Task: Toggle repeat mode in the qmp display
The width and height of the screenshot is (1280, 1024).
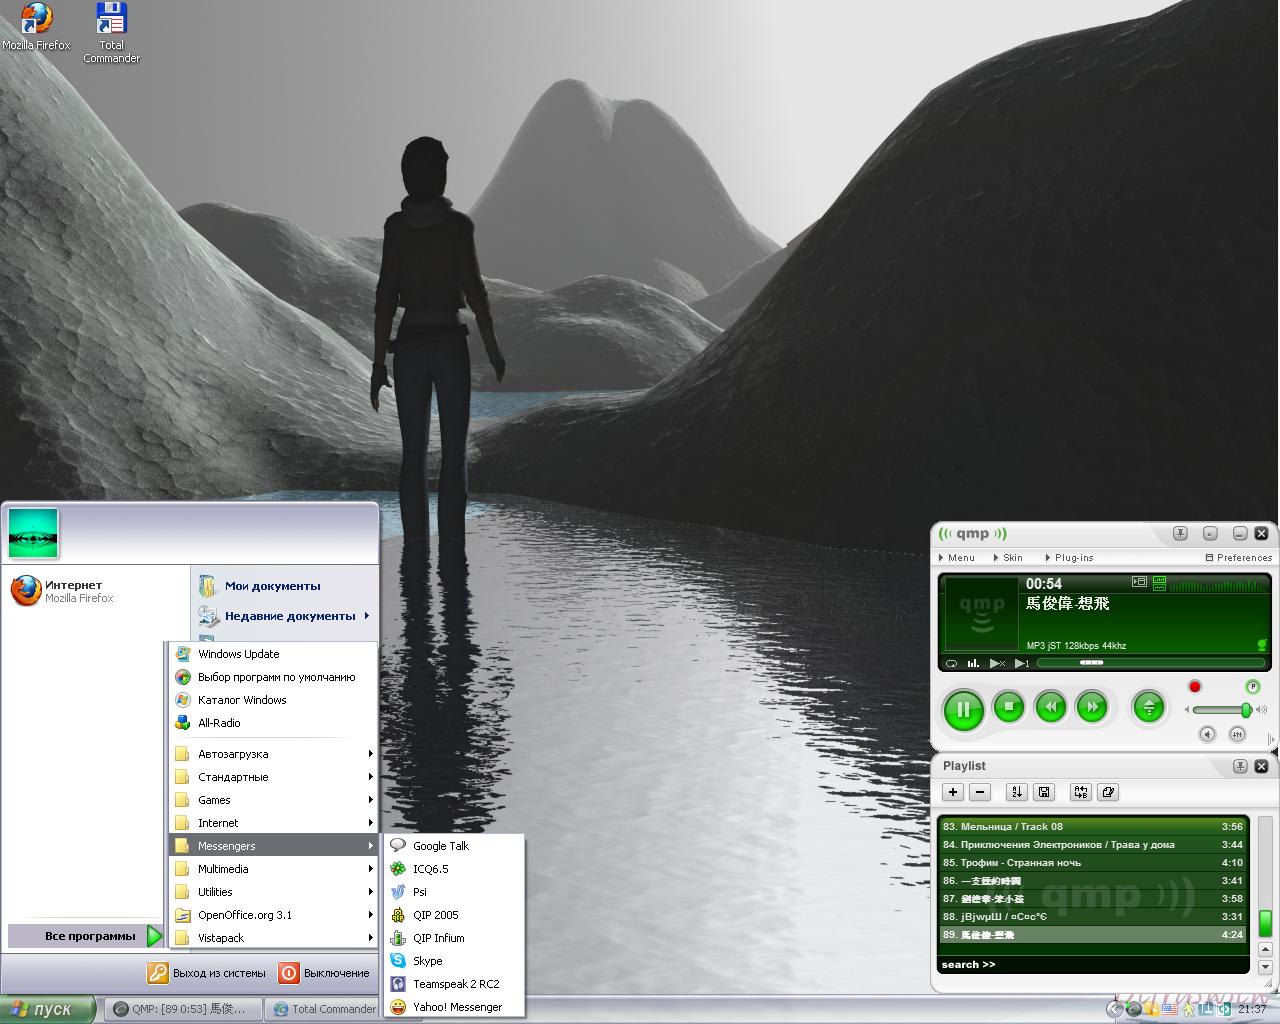Action: tap(952, 663)
